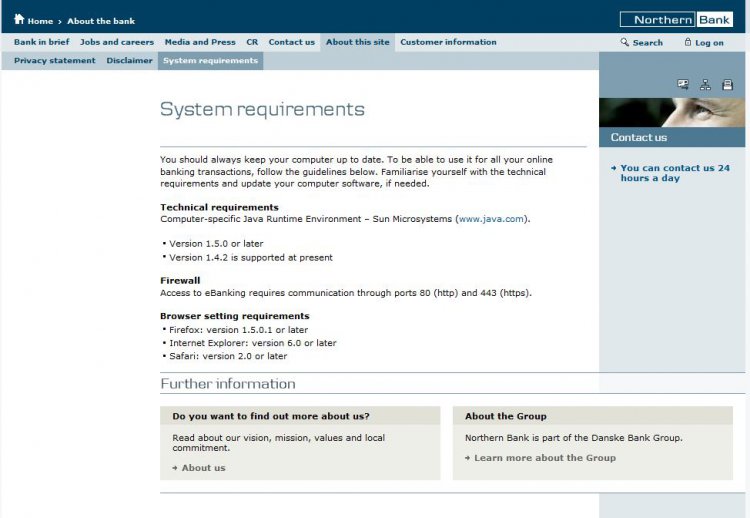The width and height of the screenshot is (750, 518).
Task: Open Jobs and careers menu item
Action: pos(117,42)
